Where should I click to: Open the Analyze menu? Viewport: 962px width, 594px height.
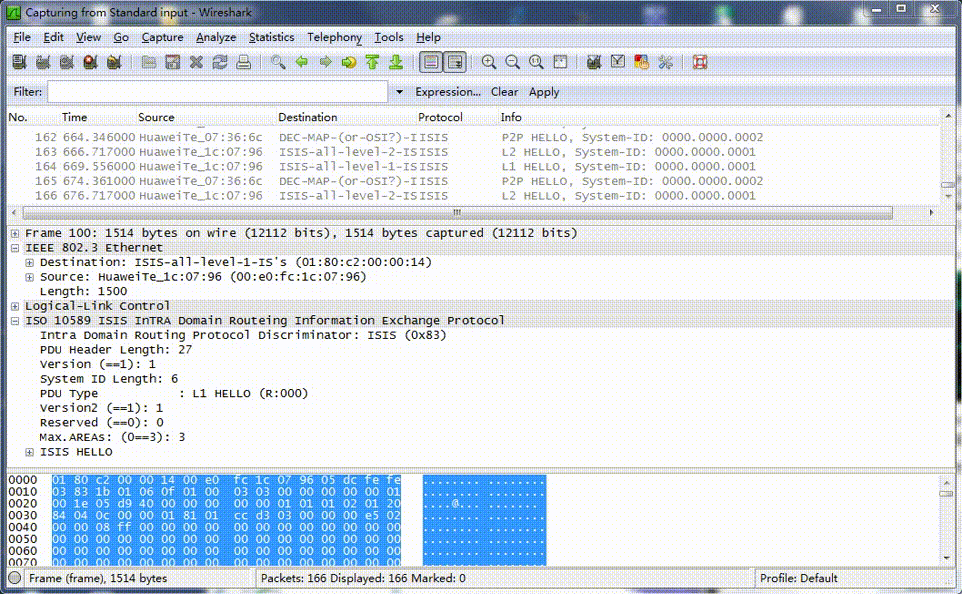216,37
